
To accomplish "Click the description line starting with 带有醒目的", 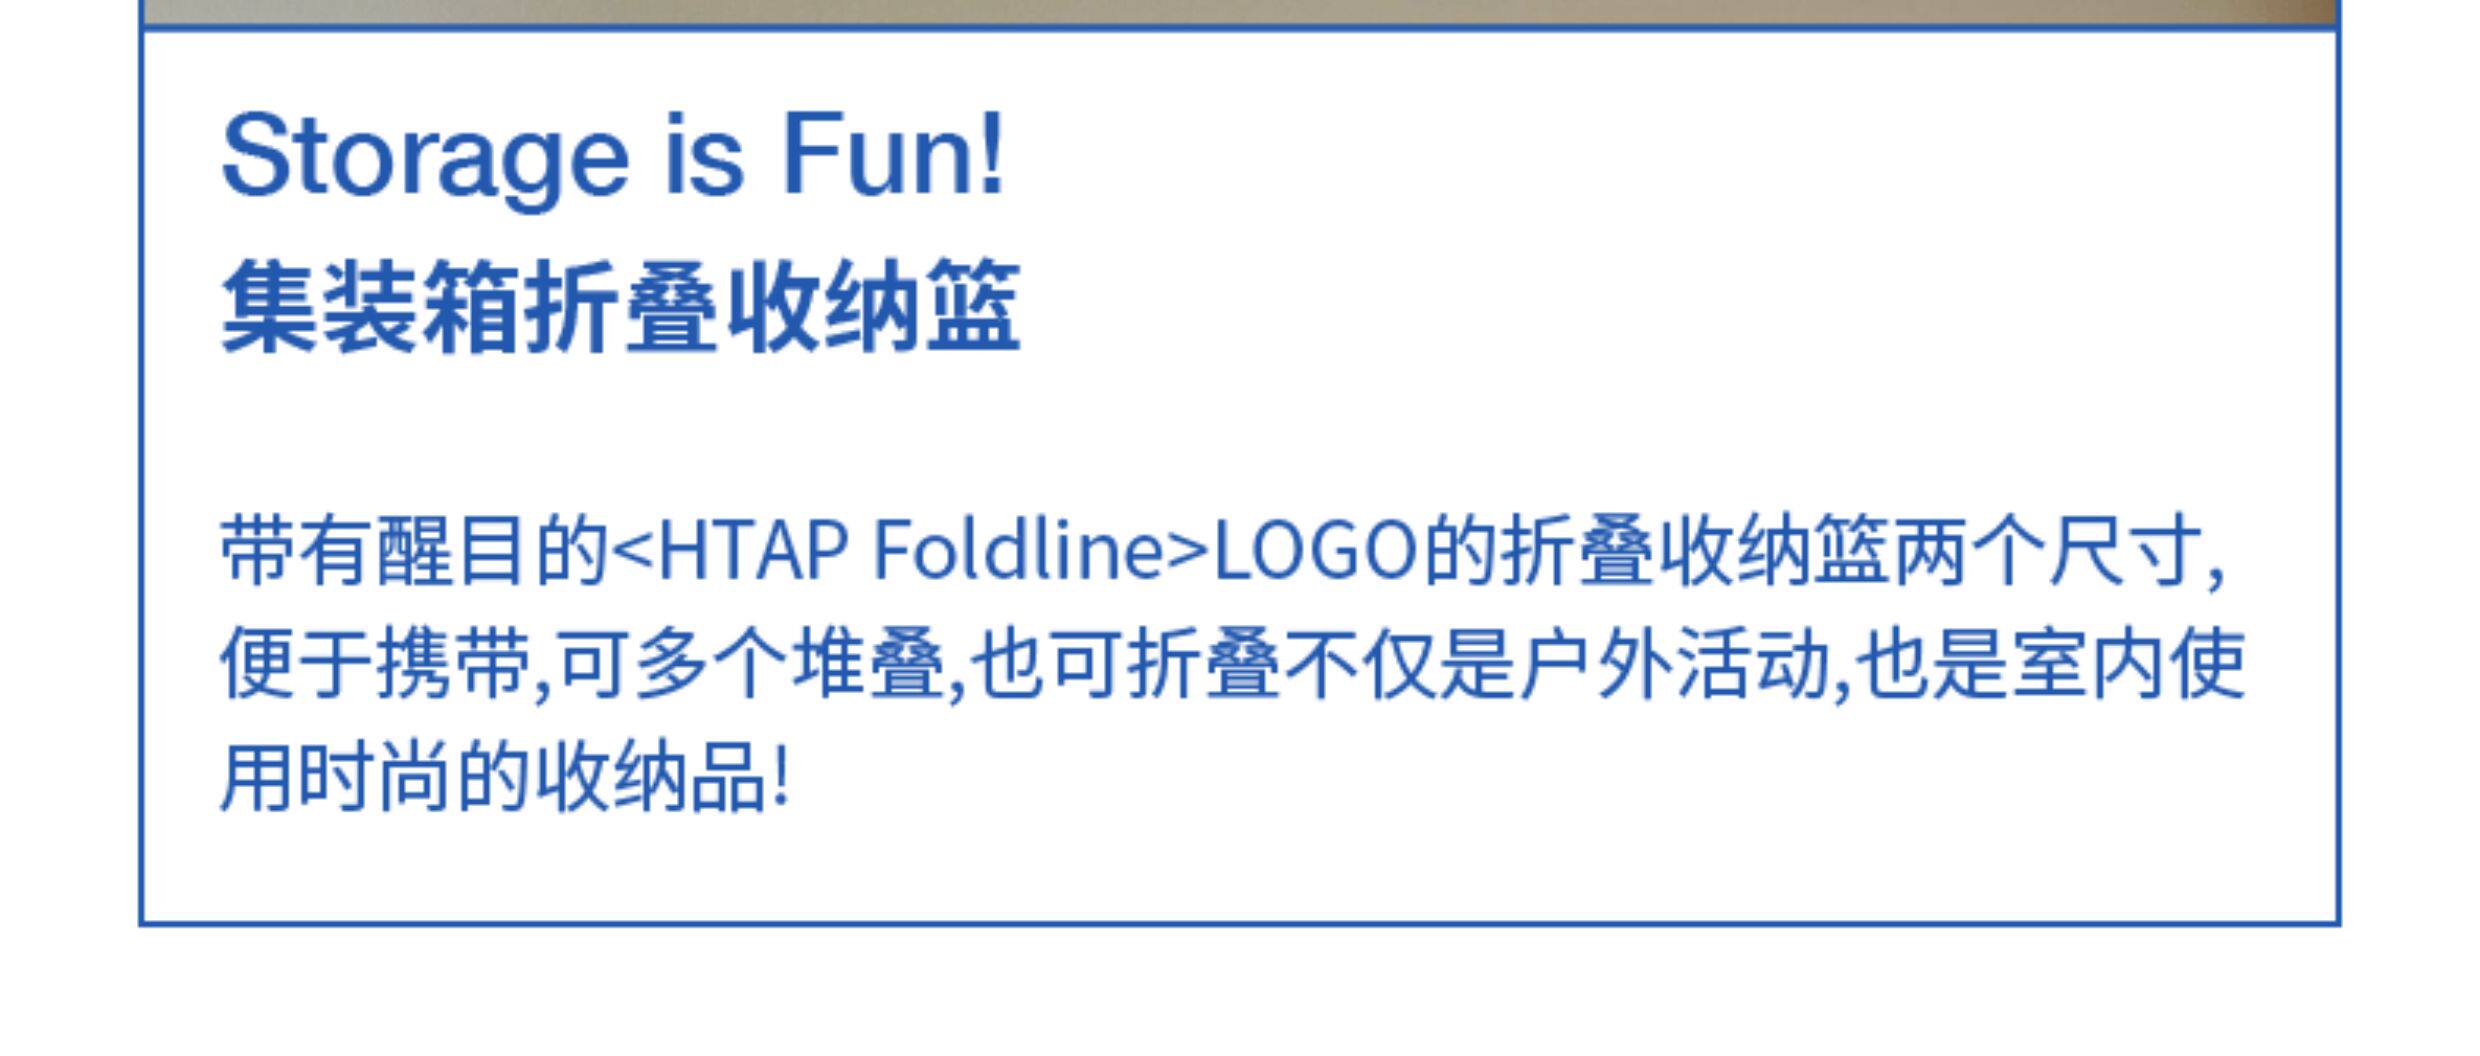I will 1222,551.
